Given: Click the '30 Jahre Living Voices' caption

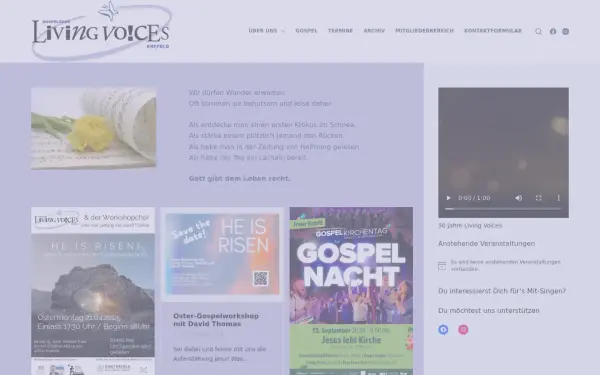Looking at the screenshot, I should pyautogui.click(x=470, y=225).
